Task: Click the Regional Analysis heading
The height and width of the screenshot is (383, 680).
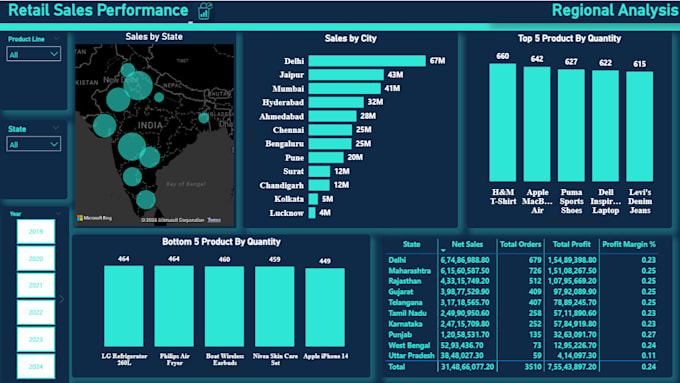Action: click(x=615, y=10)
